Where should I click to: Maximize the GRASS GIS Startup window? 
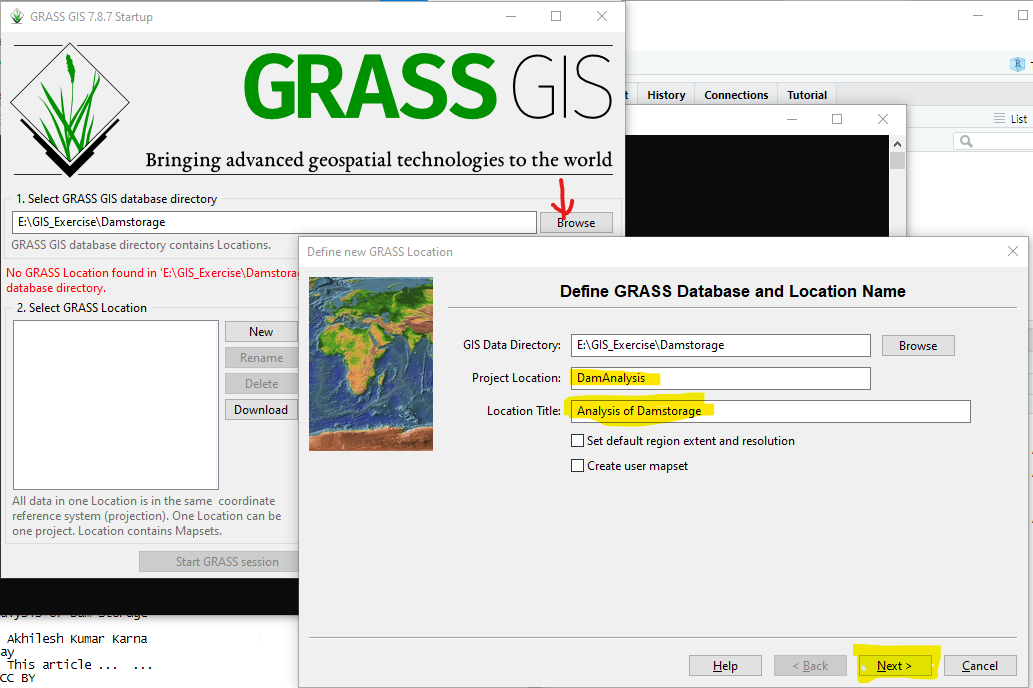click(x=556, y=16)
